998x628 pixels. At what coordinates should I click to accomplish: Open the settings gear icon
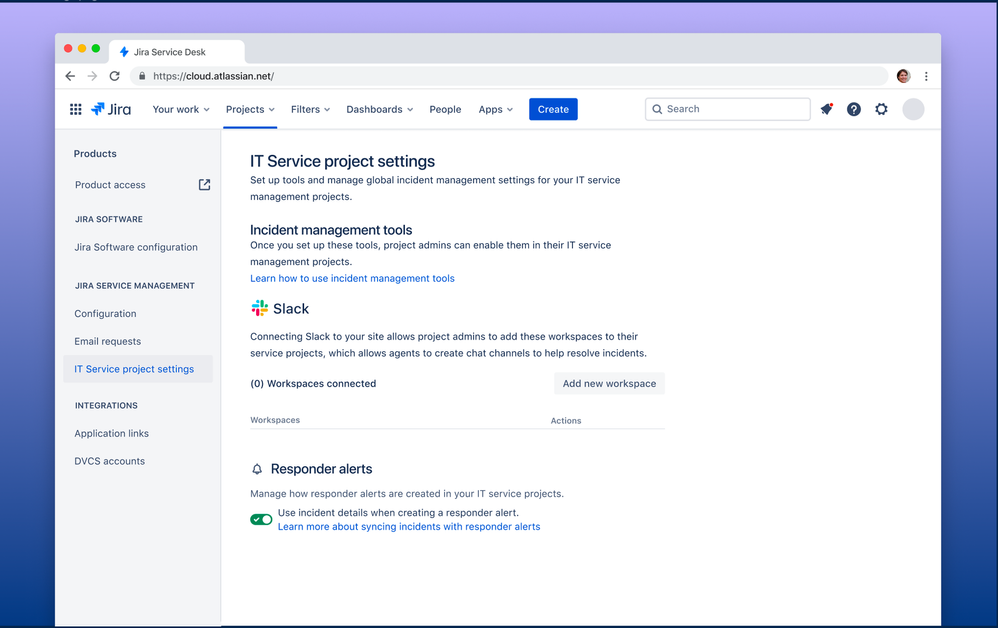pos(881,109)
